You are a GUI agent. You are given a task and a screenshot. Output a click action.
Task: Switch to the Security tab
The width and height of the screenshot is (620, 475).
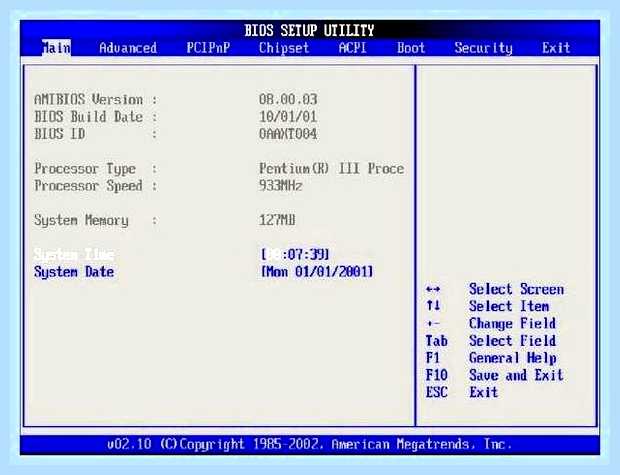(x=483, y=48)
